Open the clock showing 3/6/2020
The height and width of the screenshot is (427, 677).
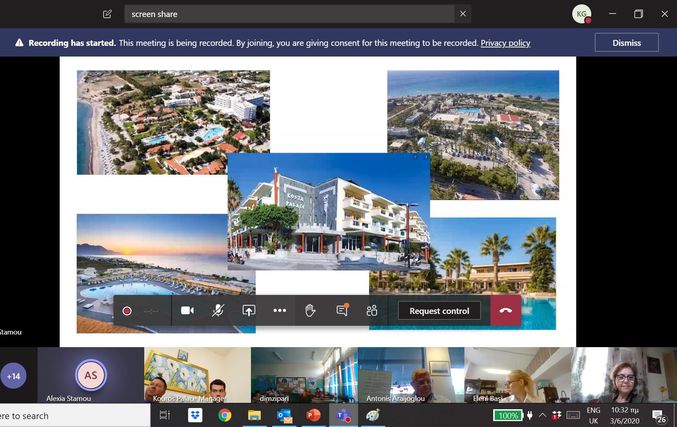tap(624, 415)
